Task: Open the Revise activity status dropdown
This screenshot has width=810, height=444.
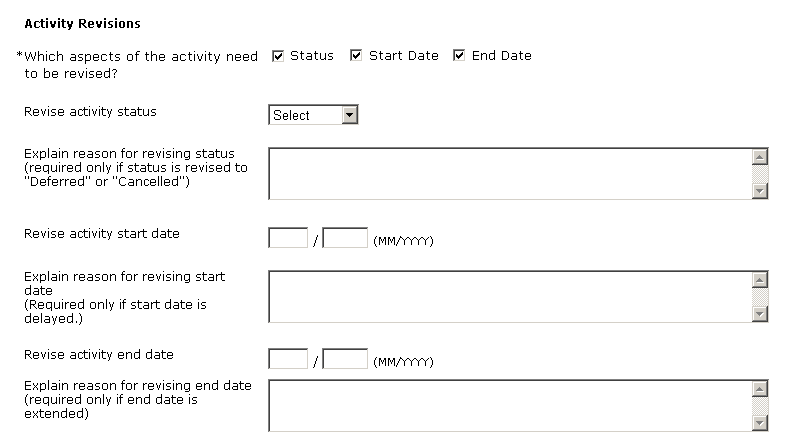Action: pyautogui.click(x=313, y=115)
